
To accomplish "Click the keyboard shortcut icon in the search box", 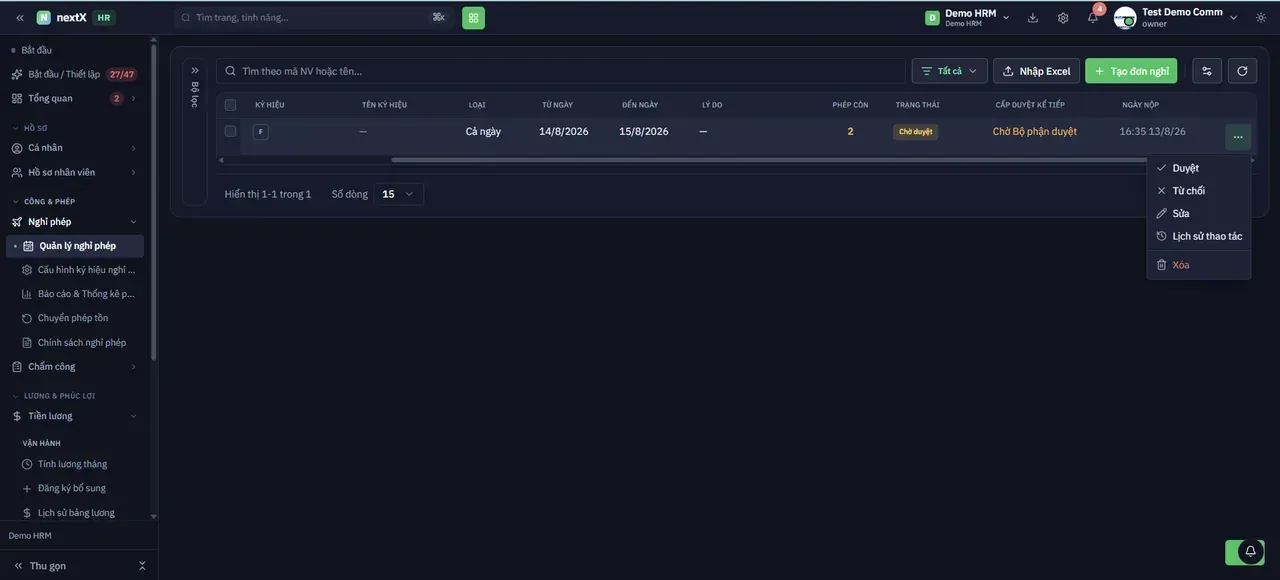I will point(438,18).
